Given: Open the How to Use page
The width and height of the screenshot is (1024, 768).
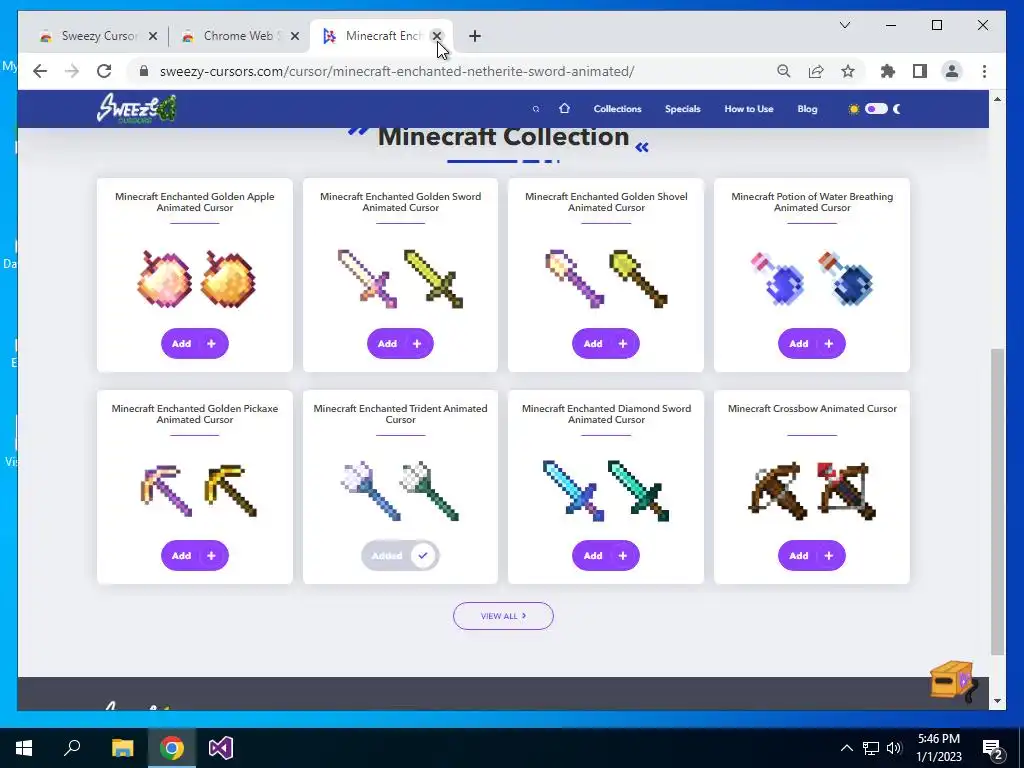Looking at the screenshot, I should coord(748,109).
